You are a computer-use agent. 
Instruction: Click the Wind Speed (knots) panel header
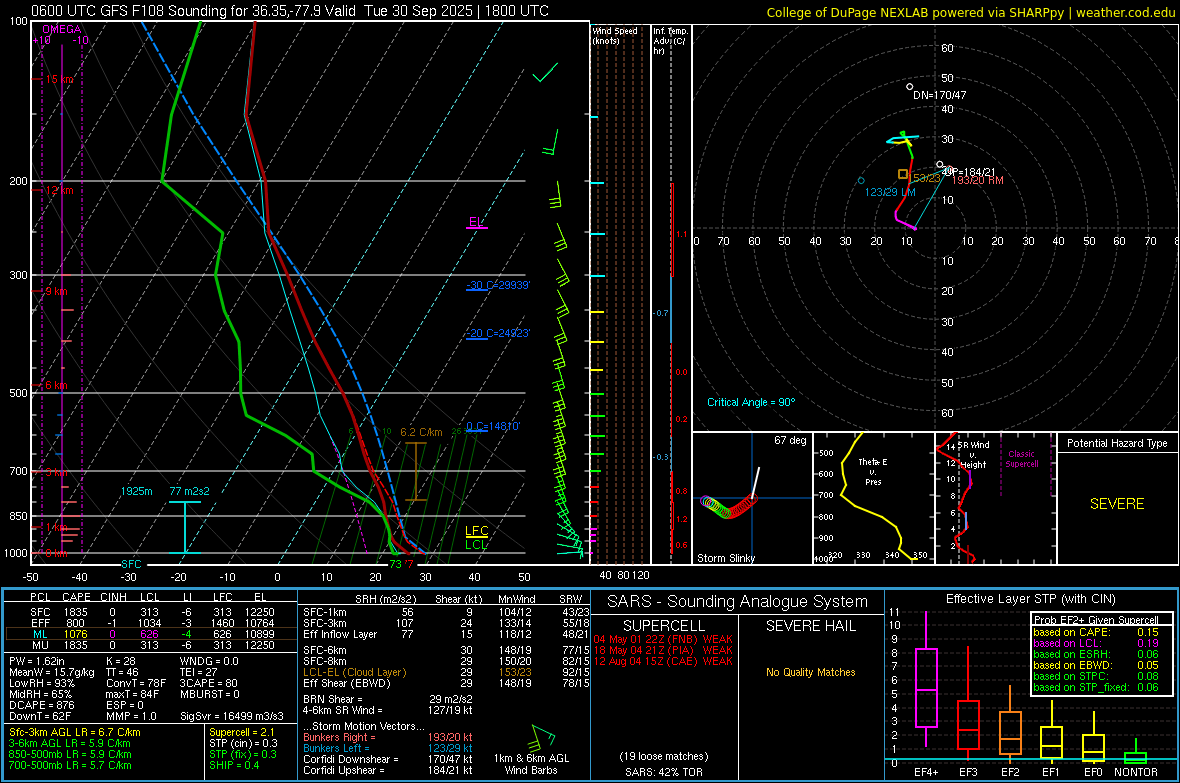(615, 35)
